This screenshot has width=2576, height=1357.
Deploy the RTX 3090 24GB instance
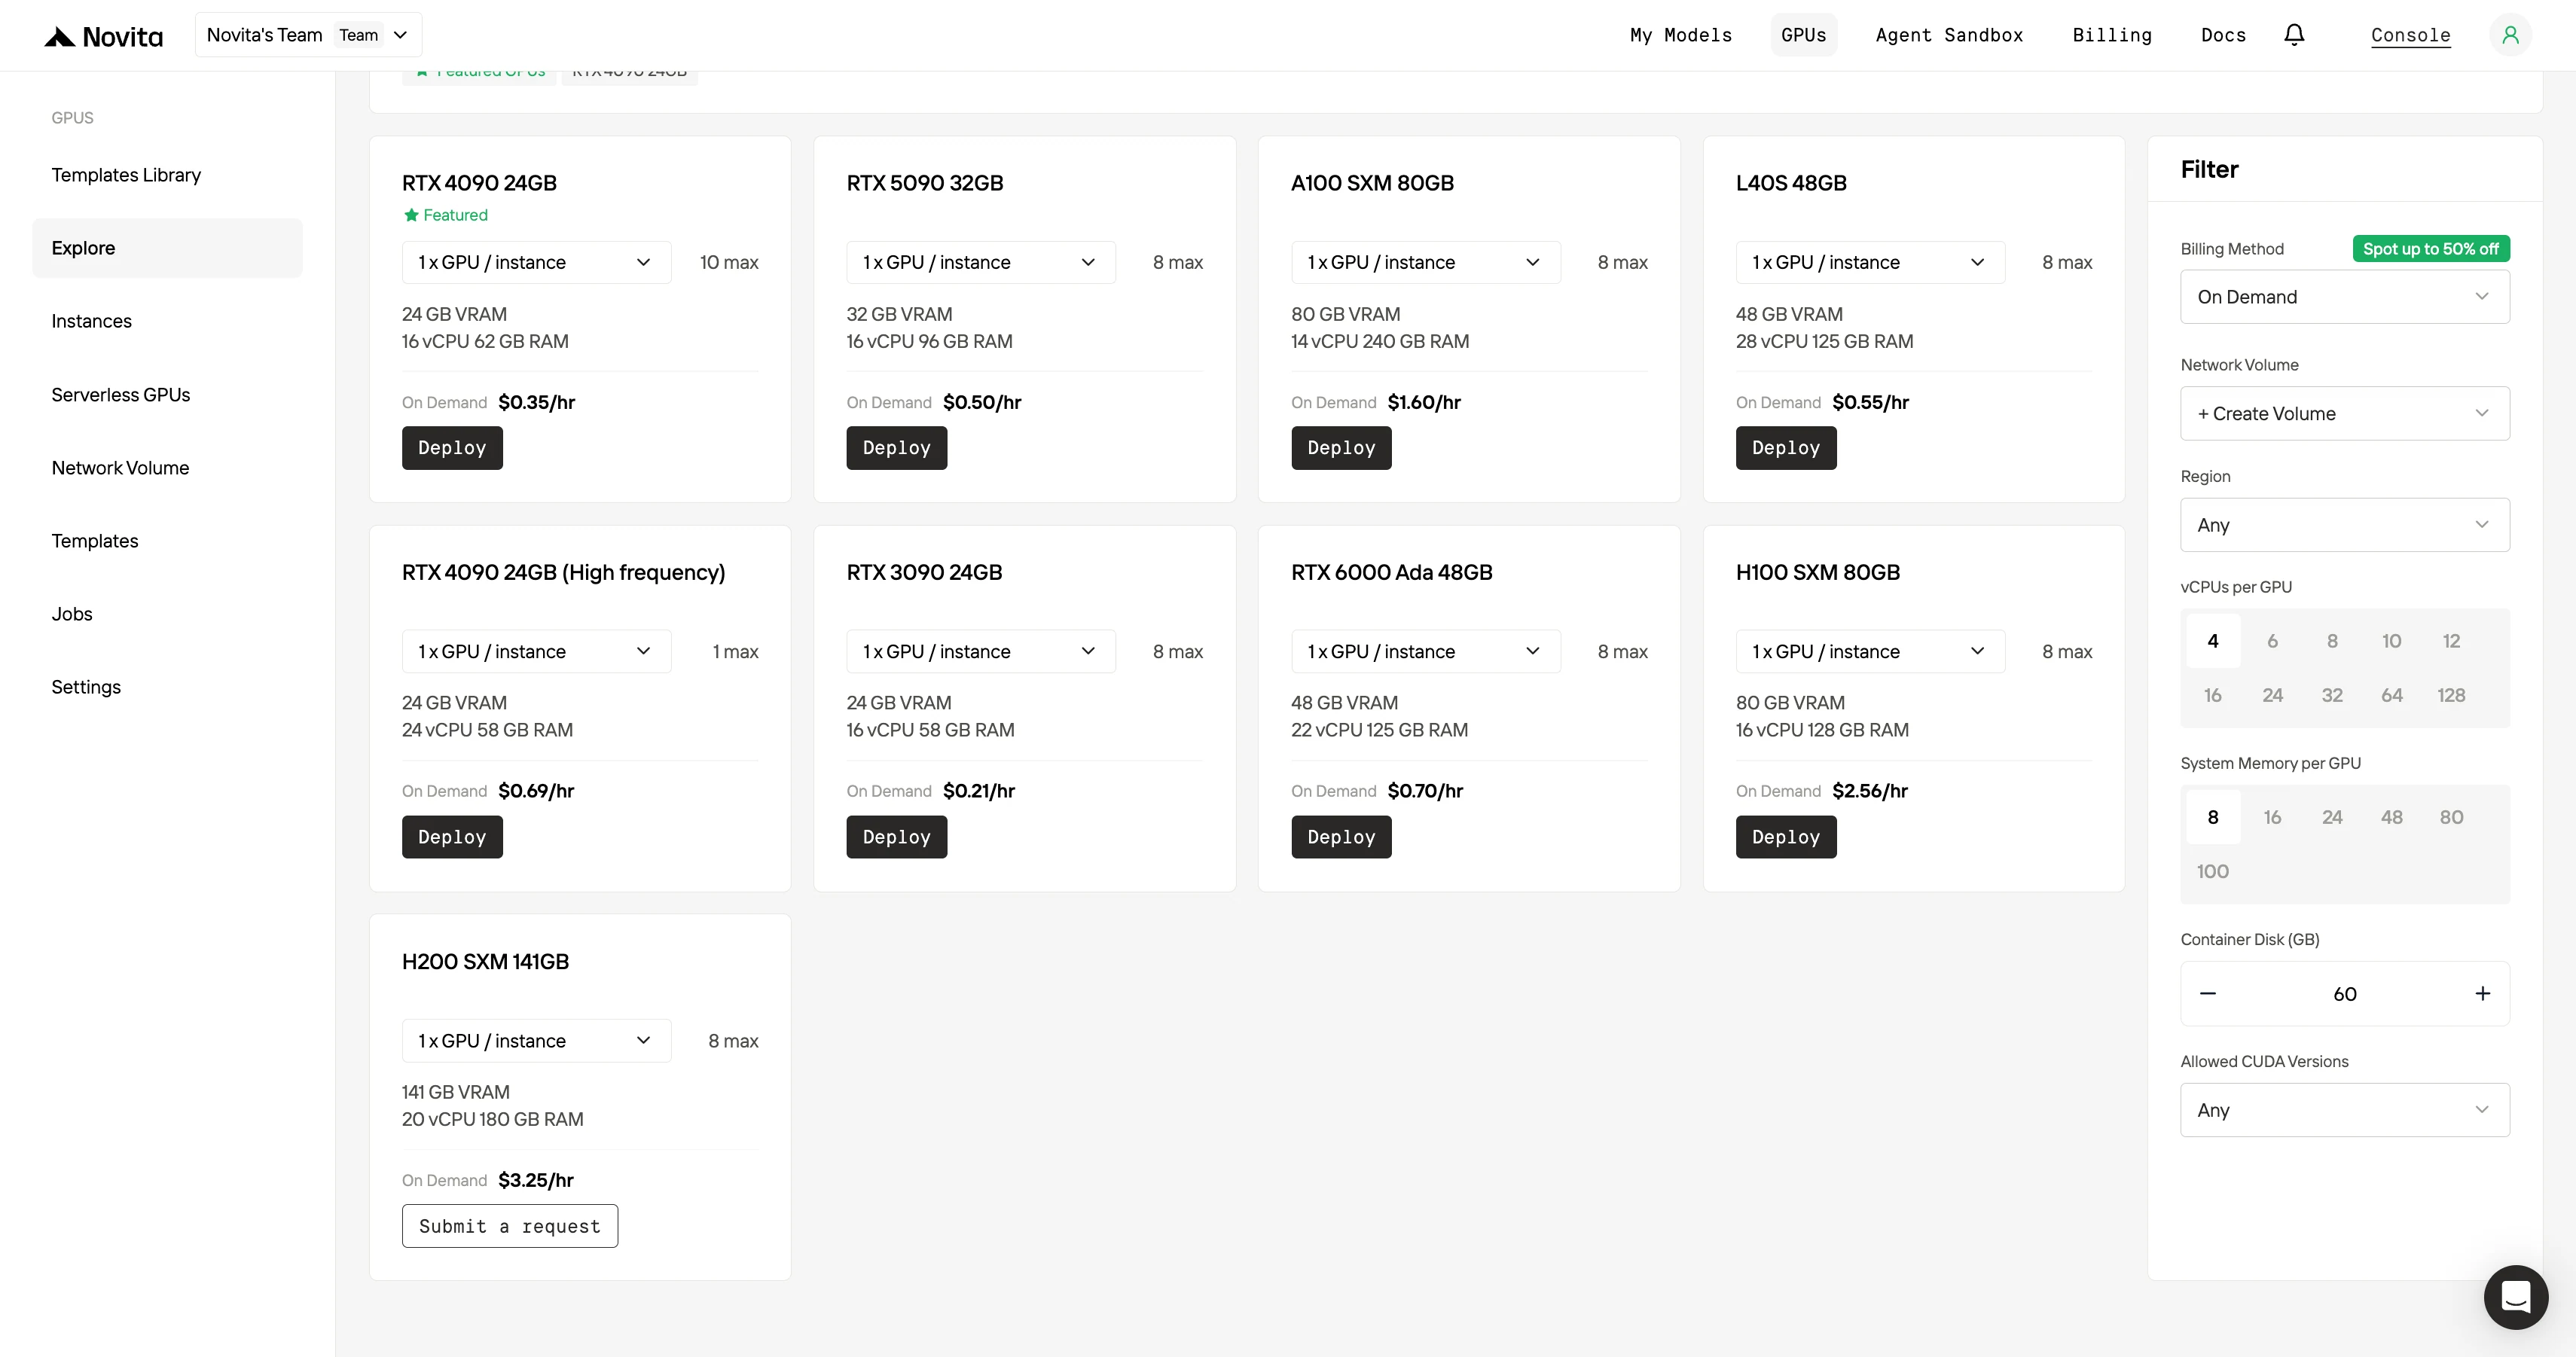point(897,837)
